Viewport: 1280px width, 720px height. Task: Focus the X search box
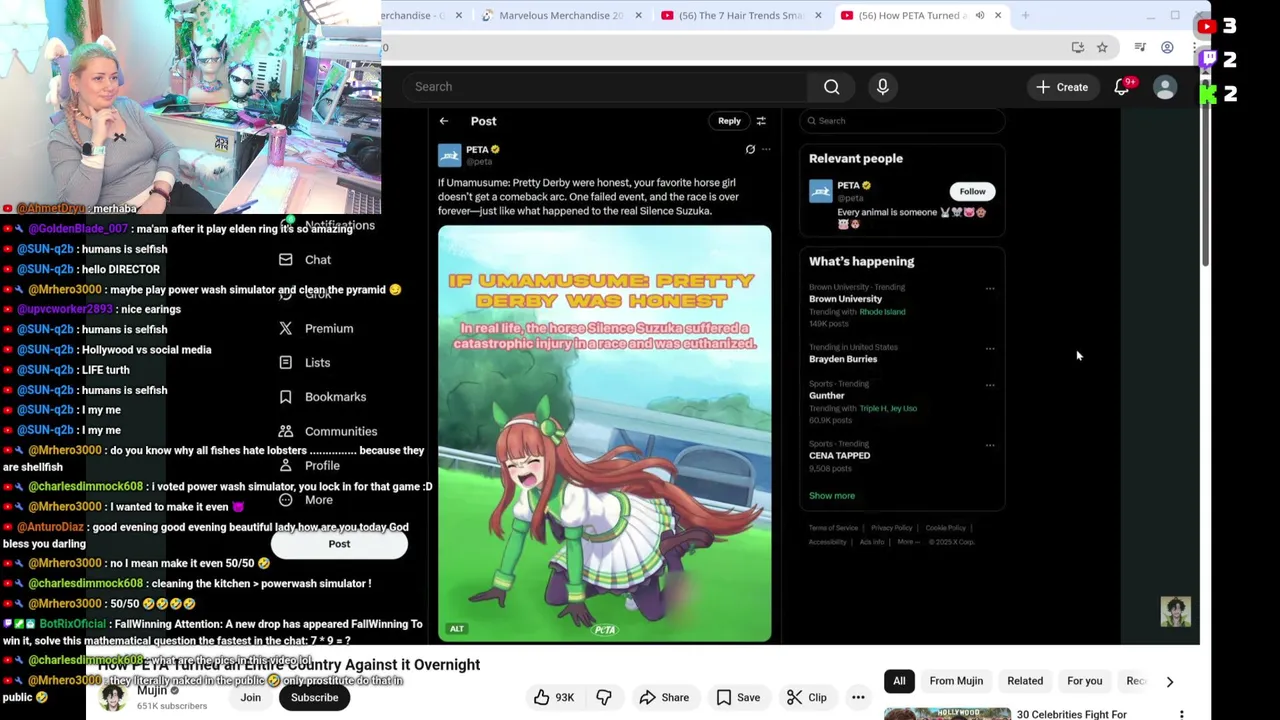click(902, 121)
